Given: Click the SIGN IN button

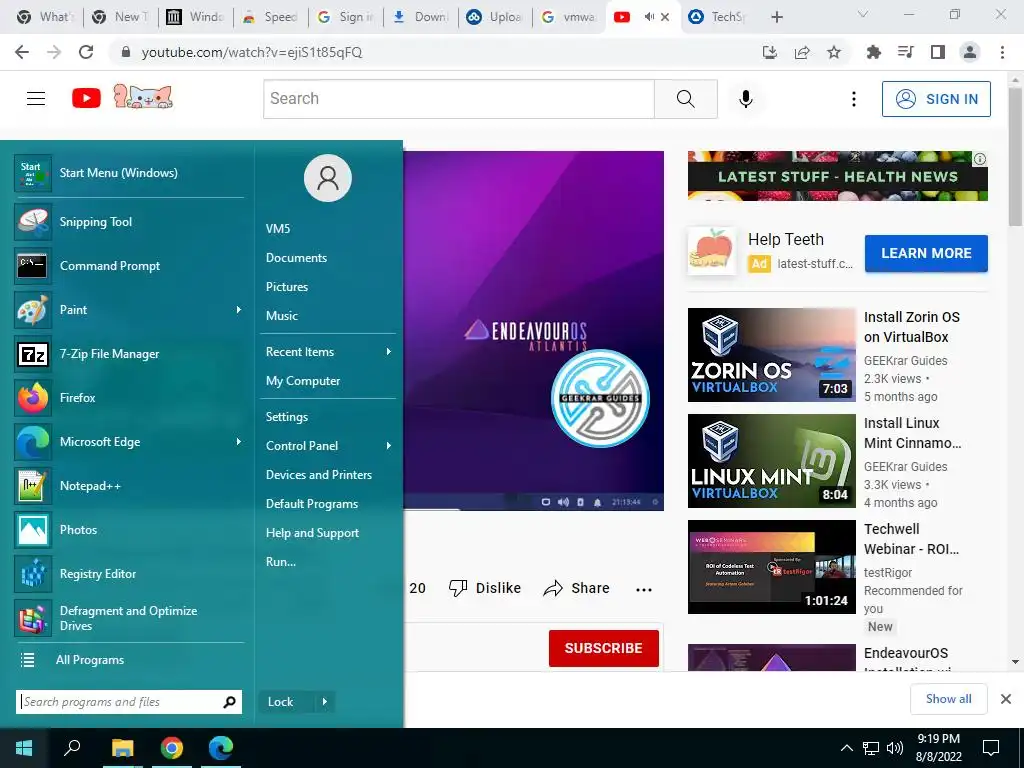Looking at the screenshot, I should [x=936, y=99].
